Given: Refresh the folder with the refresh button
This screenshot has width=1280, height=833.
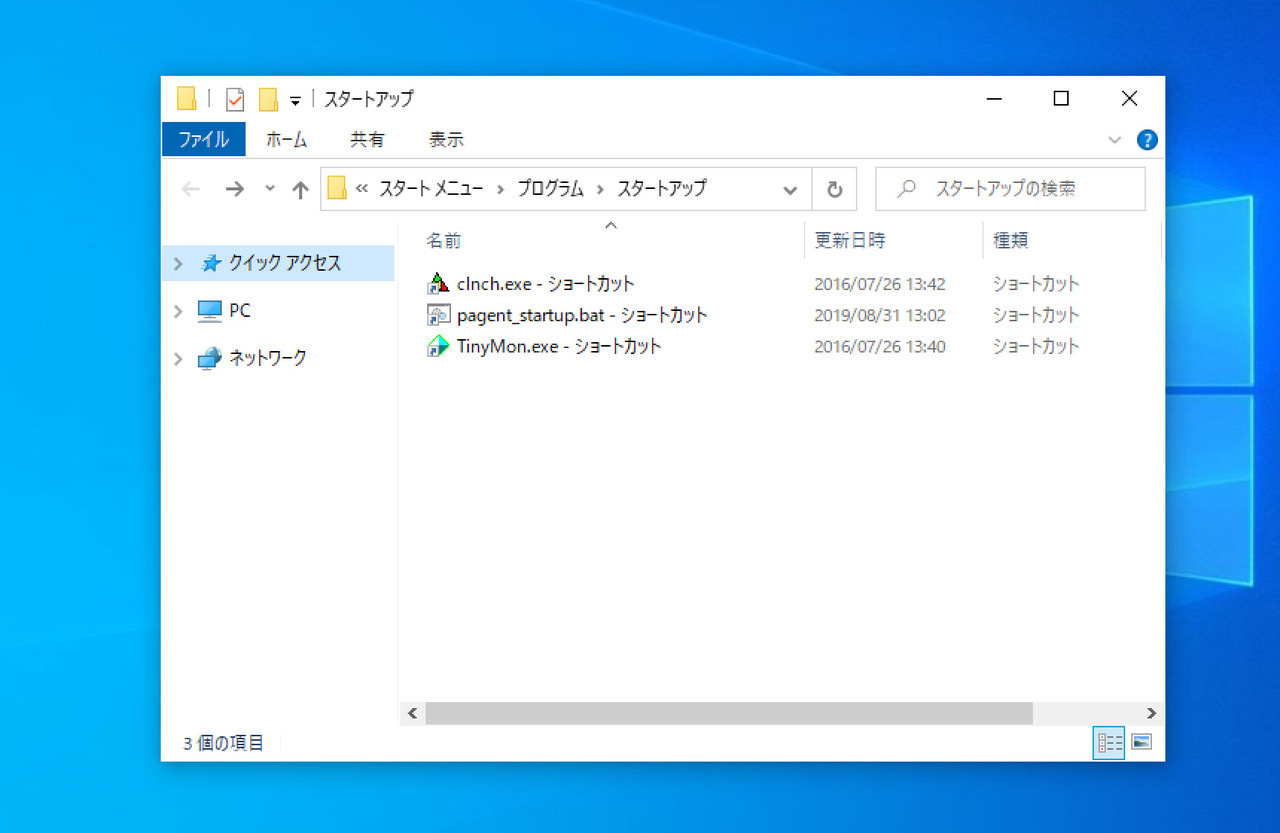Looking at the screenshot, I should click(834, 189).
